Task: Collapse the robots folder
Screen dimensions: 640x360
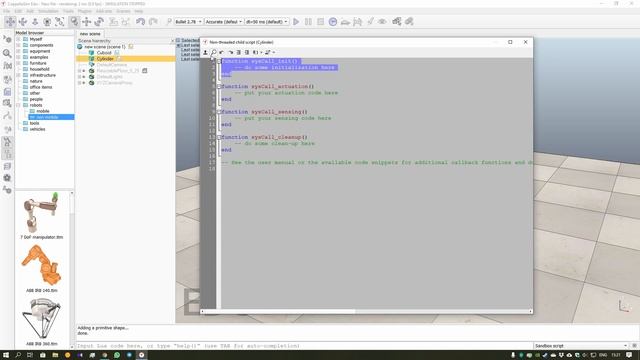Action: (x=18, y=105)
